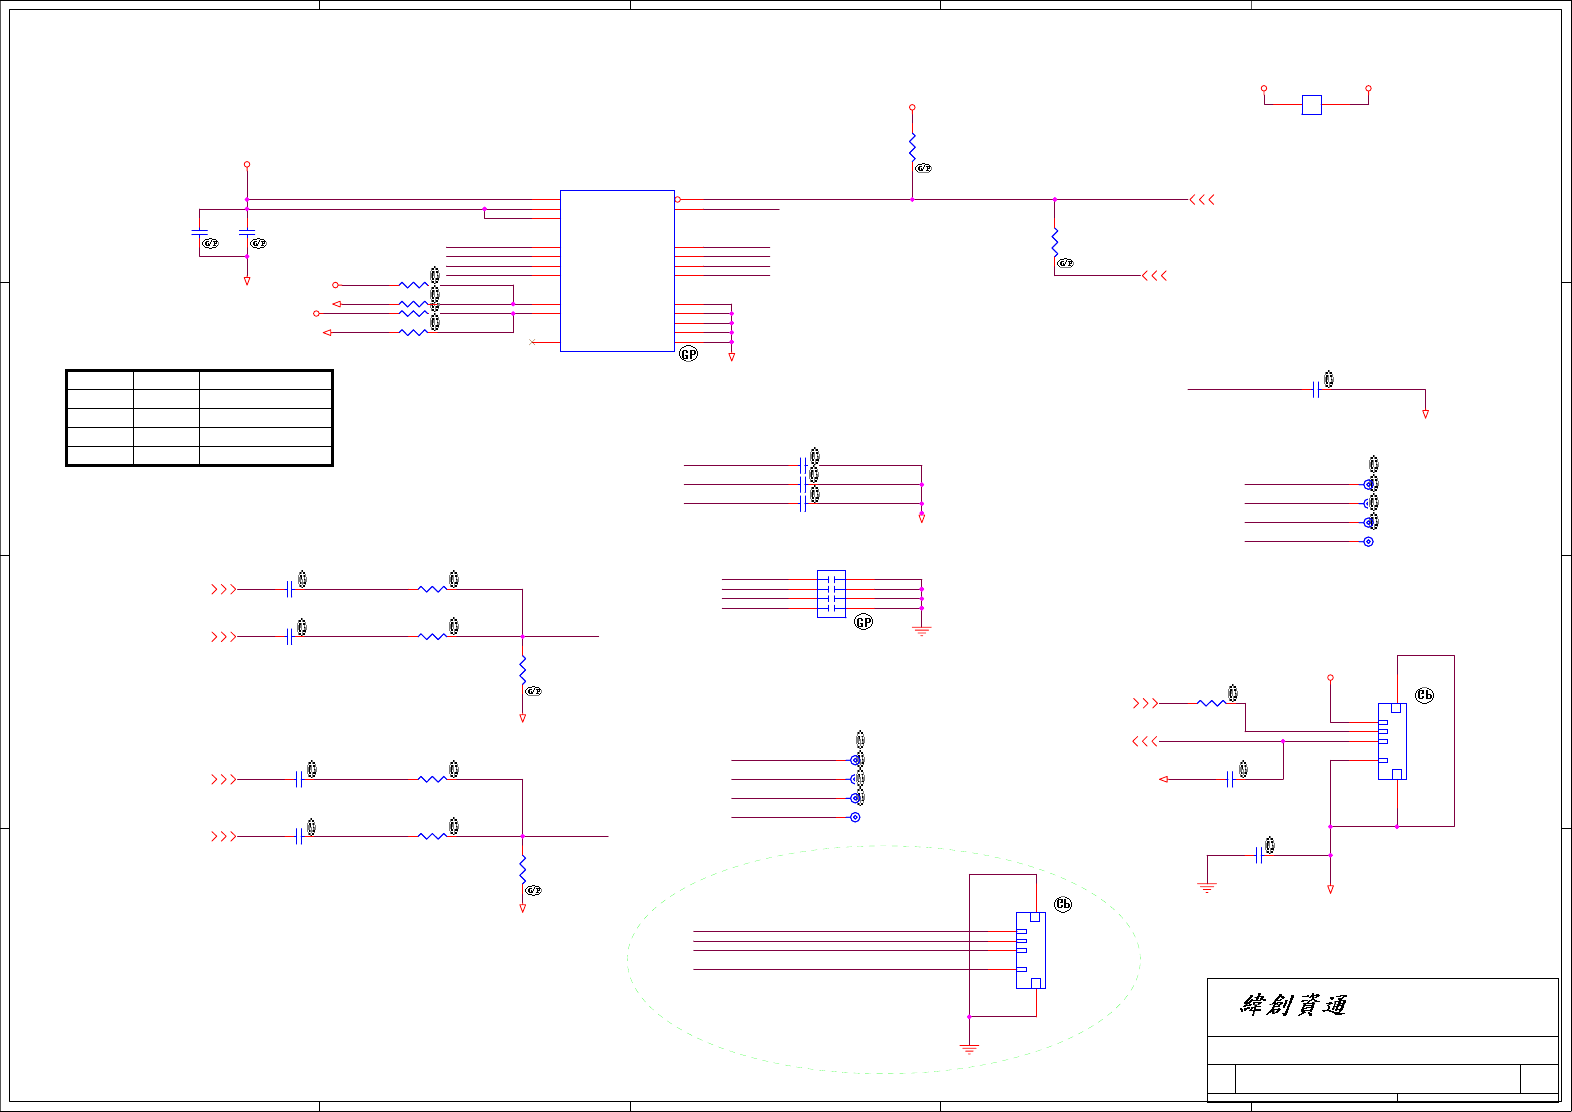The image size is (1572, 1112).
Task: Select the connector inside the dashed green ellipse
Action: click(1030, 950)
